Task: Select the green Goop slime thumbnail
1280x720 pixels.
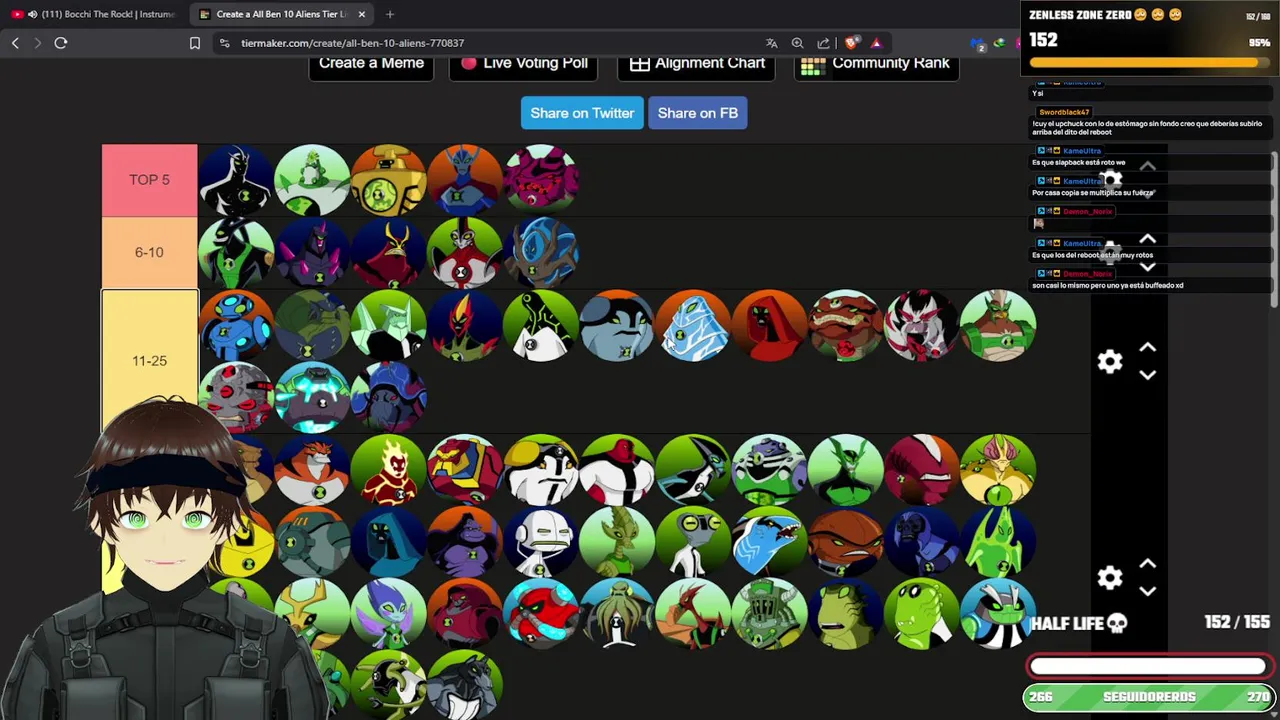Action: (x=996, y=541)
